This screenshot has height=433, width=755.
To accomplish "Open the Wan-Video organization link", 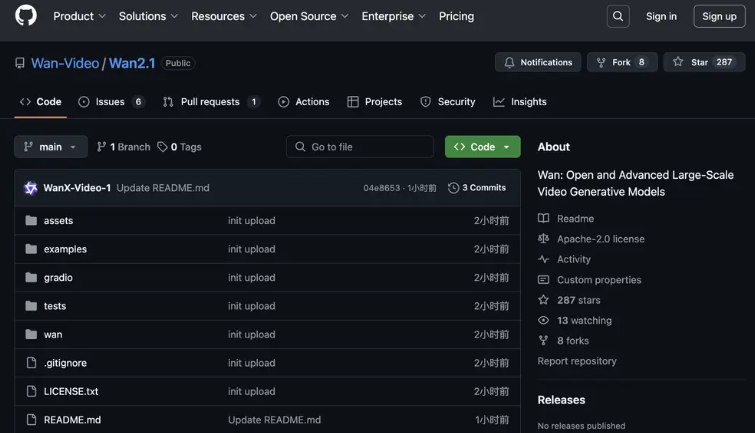I will click(x=65, y=63).
